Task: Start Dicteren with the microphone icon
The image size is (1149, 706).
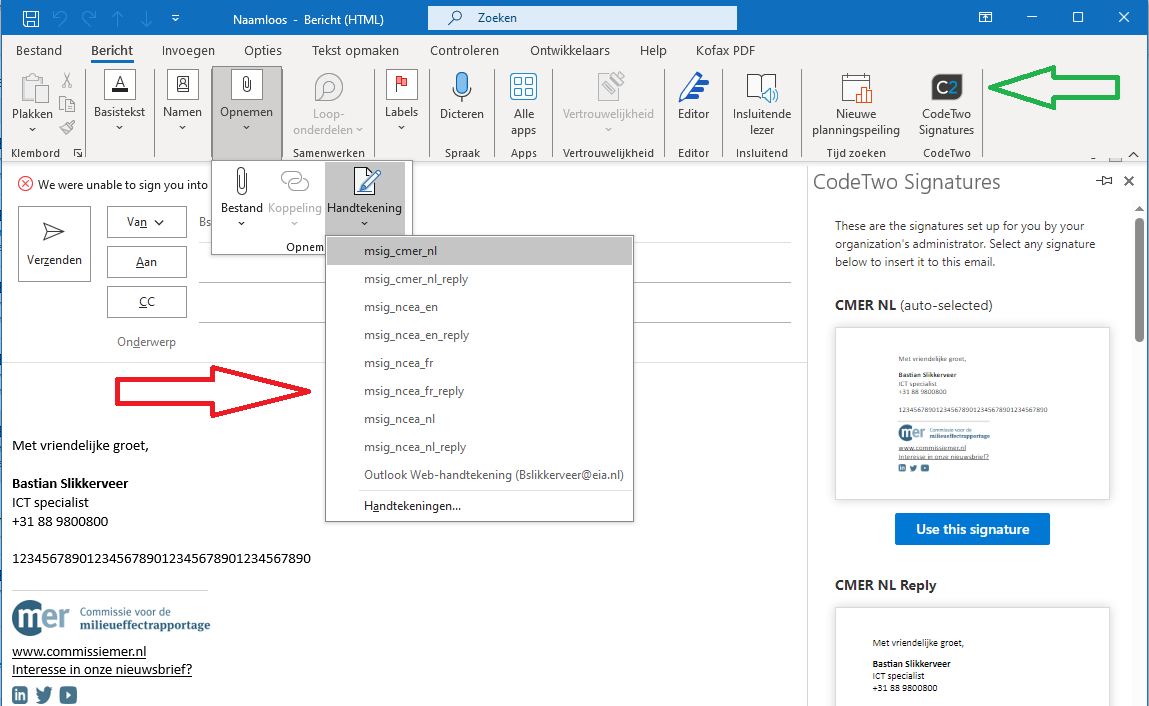Action: 462,97
